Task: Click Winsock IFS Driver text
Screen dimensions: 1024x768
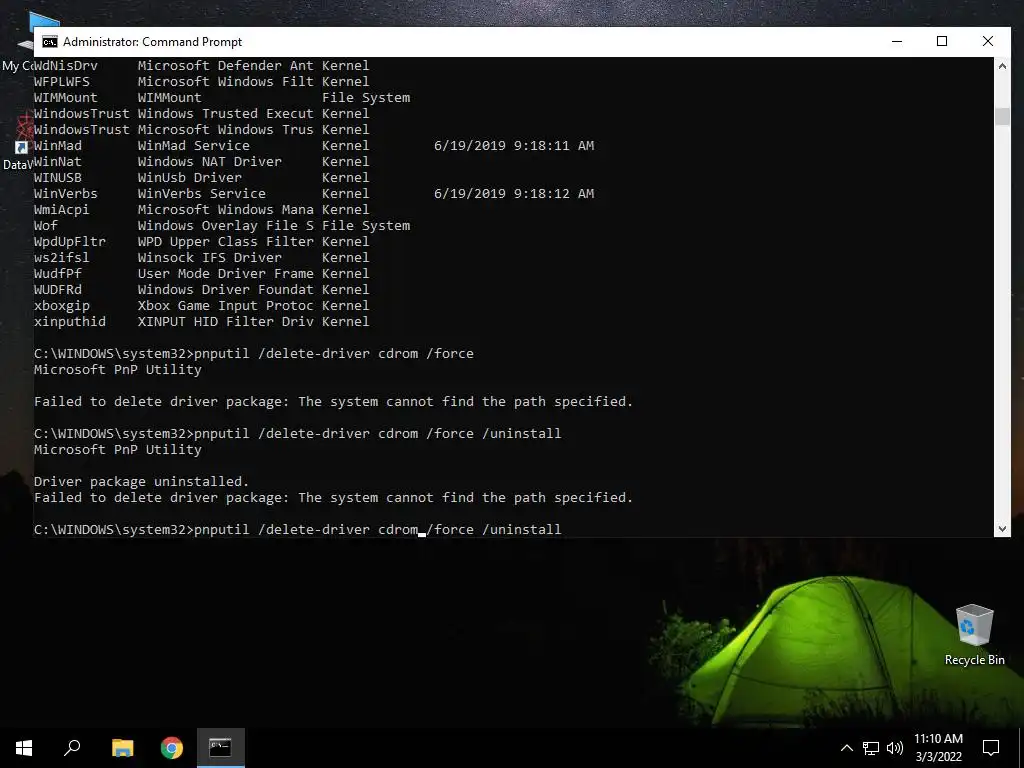Action: click(210, 257)
